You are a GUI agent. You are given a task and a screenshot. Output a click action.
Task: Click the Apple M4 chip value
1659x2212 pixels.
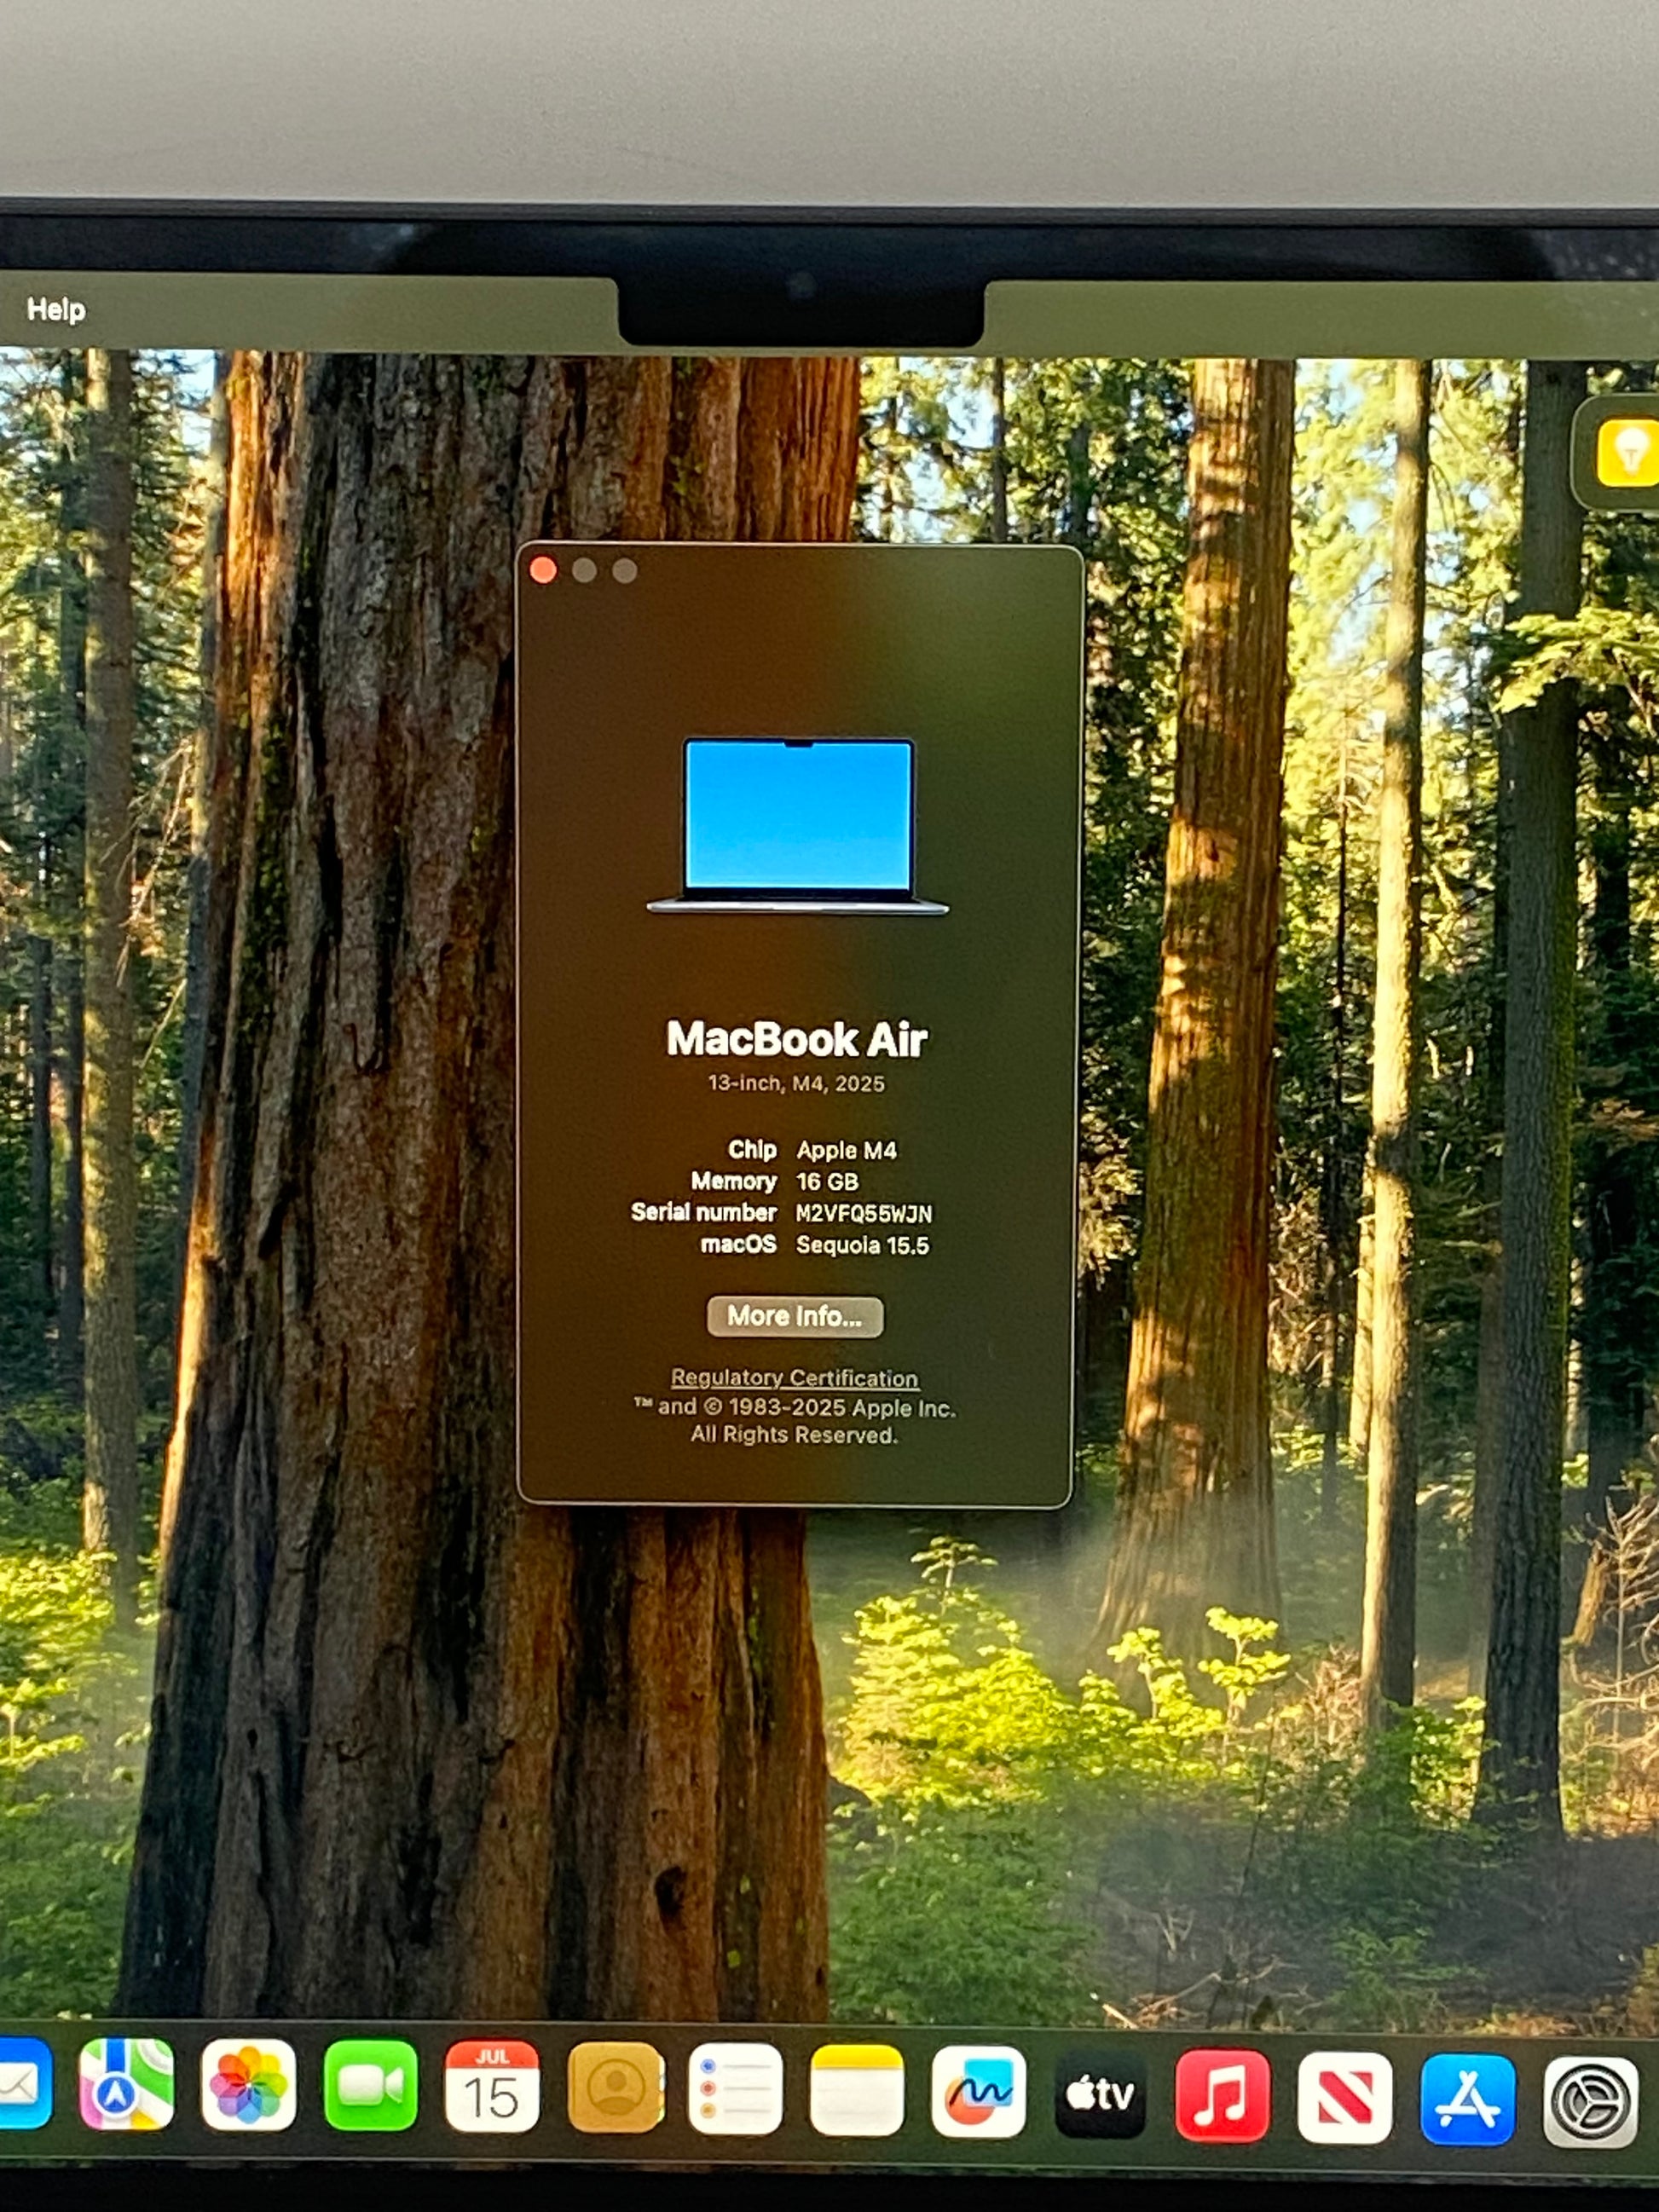[x=847, y=1151]
